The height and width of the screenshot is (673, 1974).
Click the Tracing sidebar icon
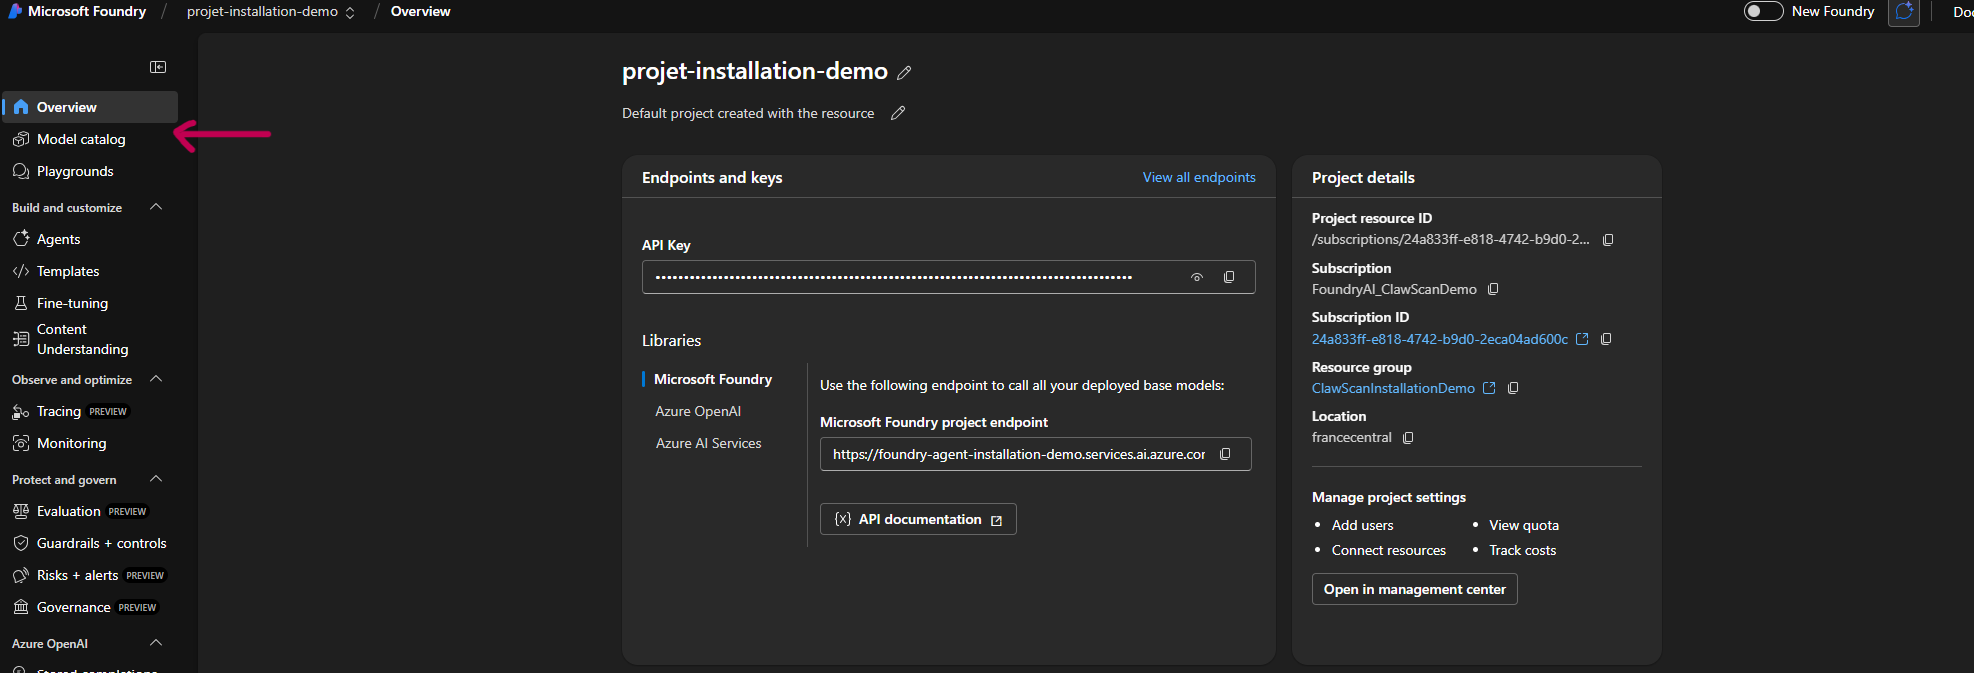coord(21,411)
